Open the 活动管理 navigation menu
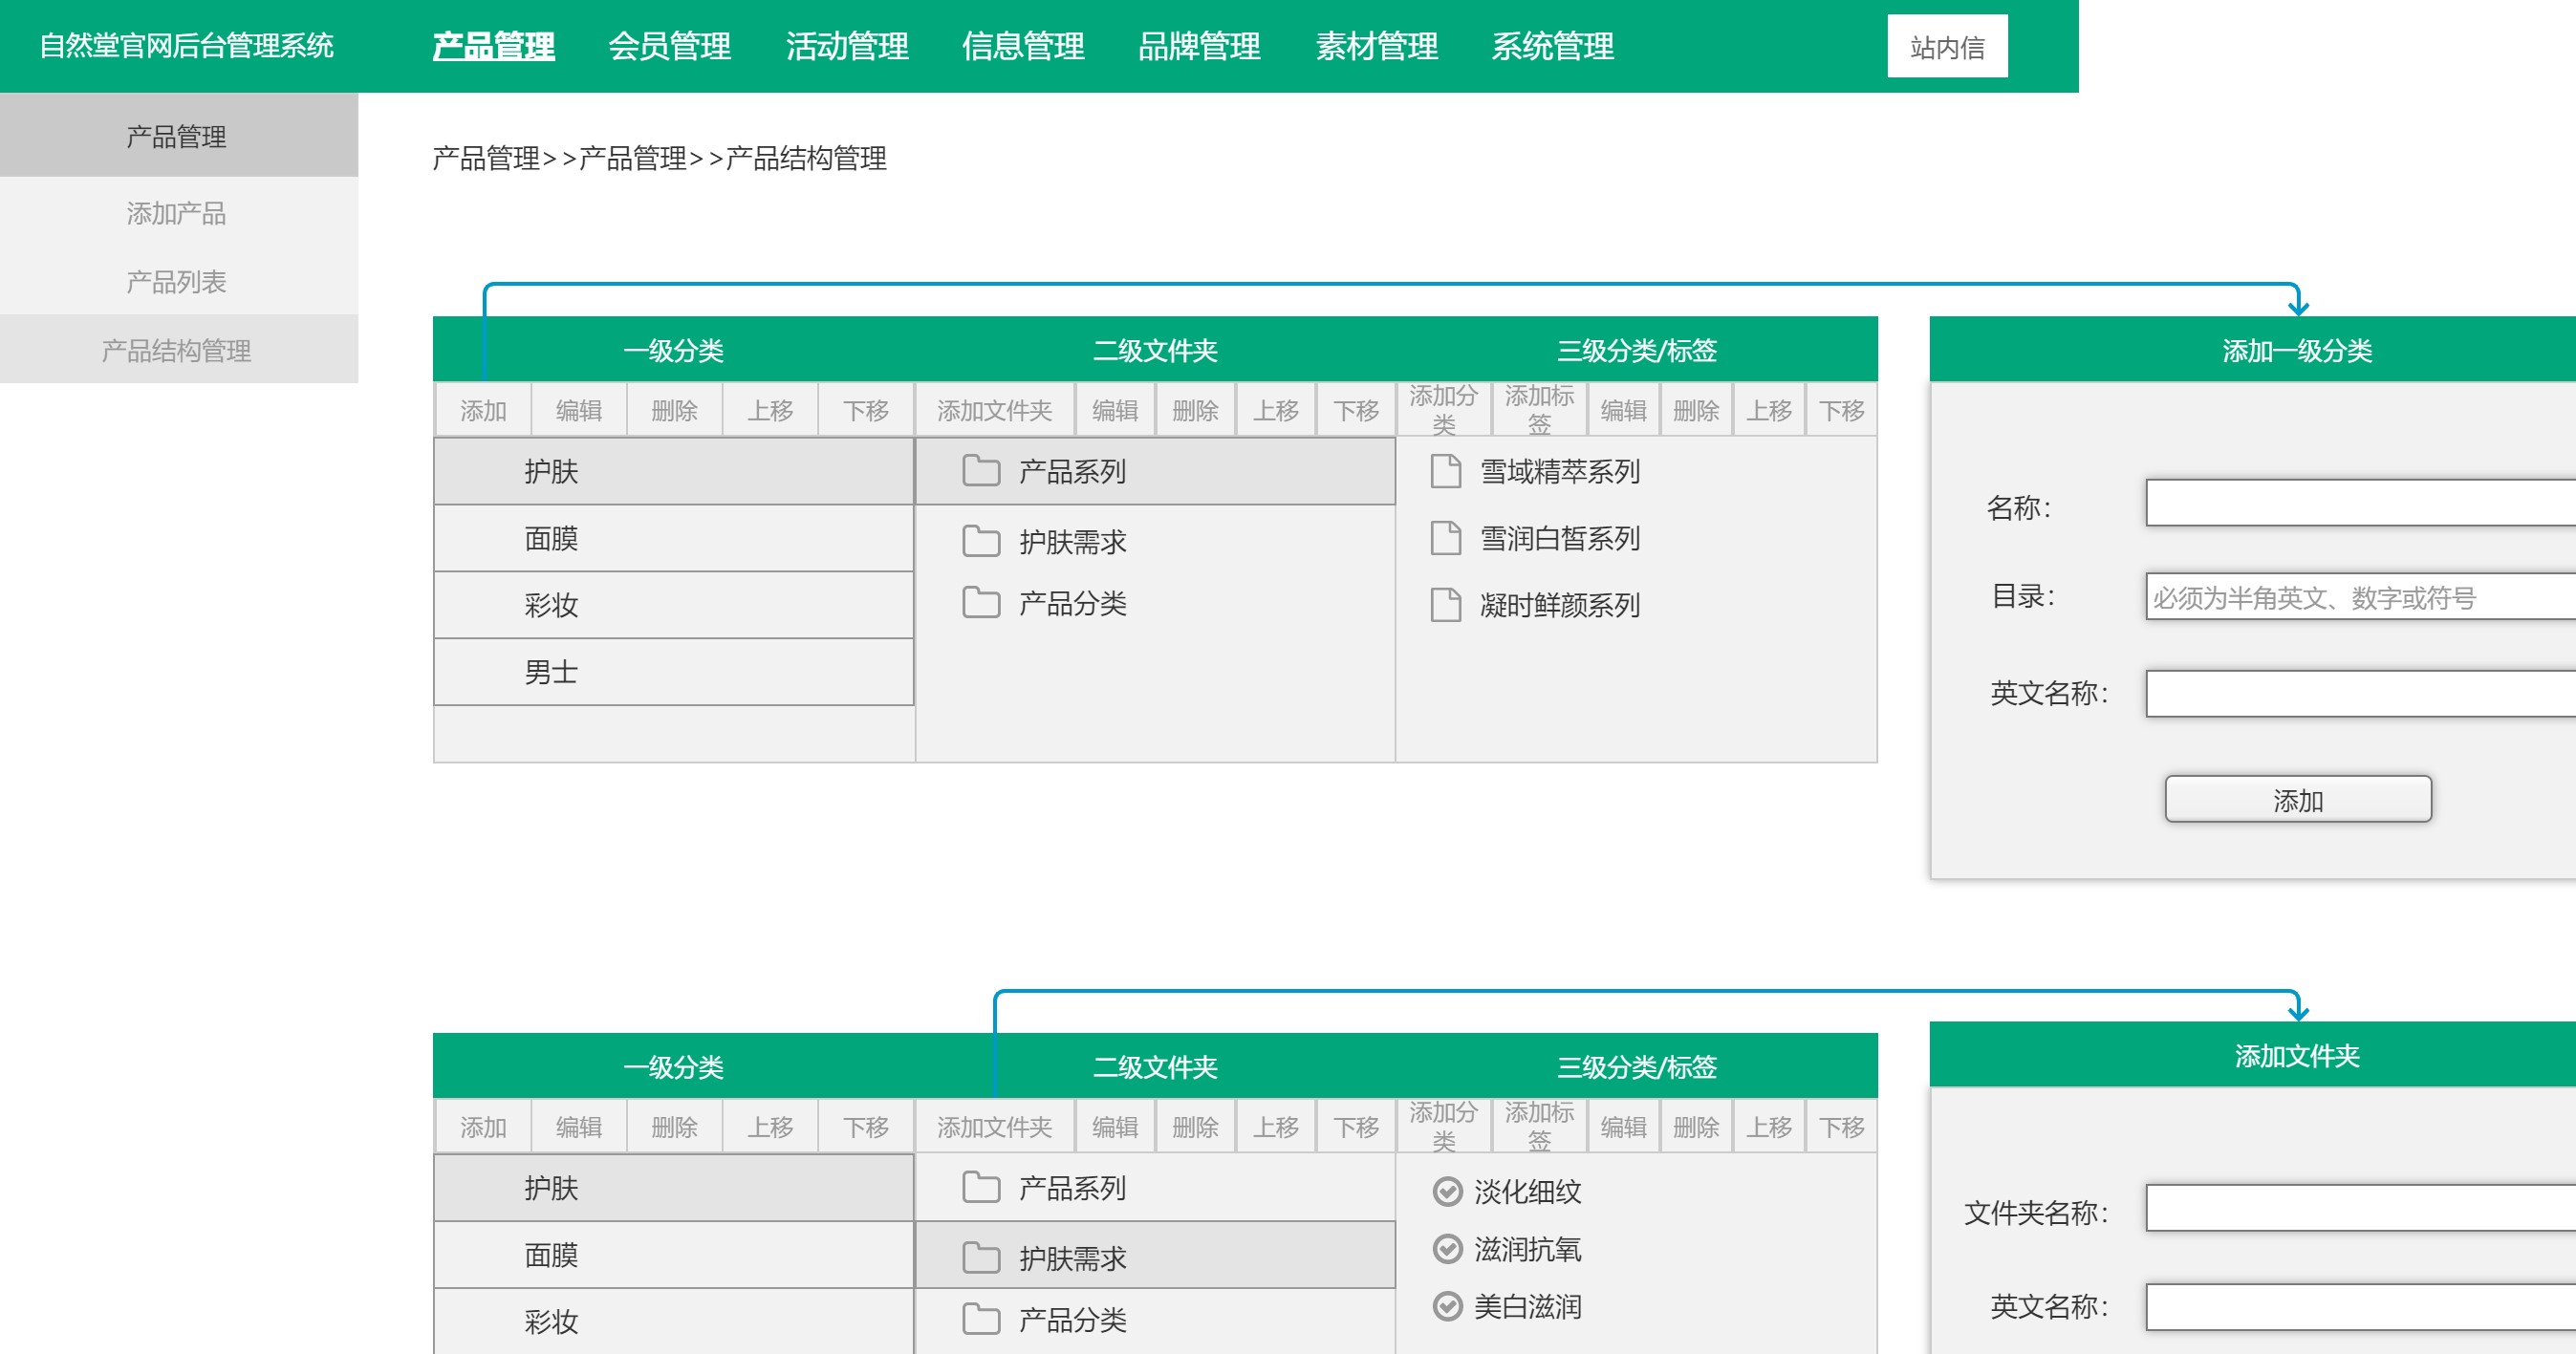The height and width of the screenshot is (1354, 2576). [x=846, y=46]
